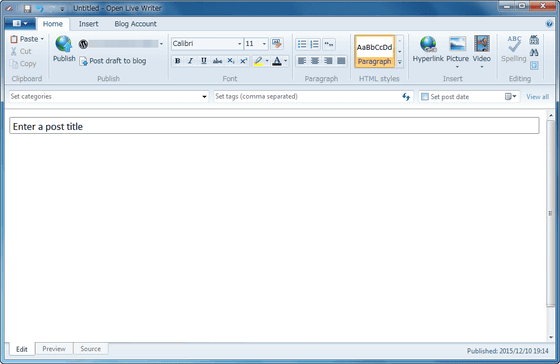The width and height of the screenshot is (560, 364).
Task: Expand the highlight color arrow
Action: coord(267,61)
